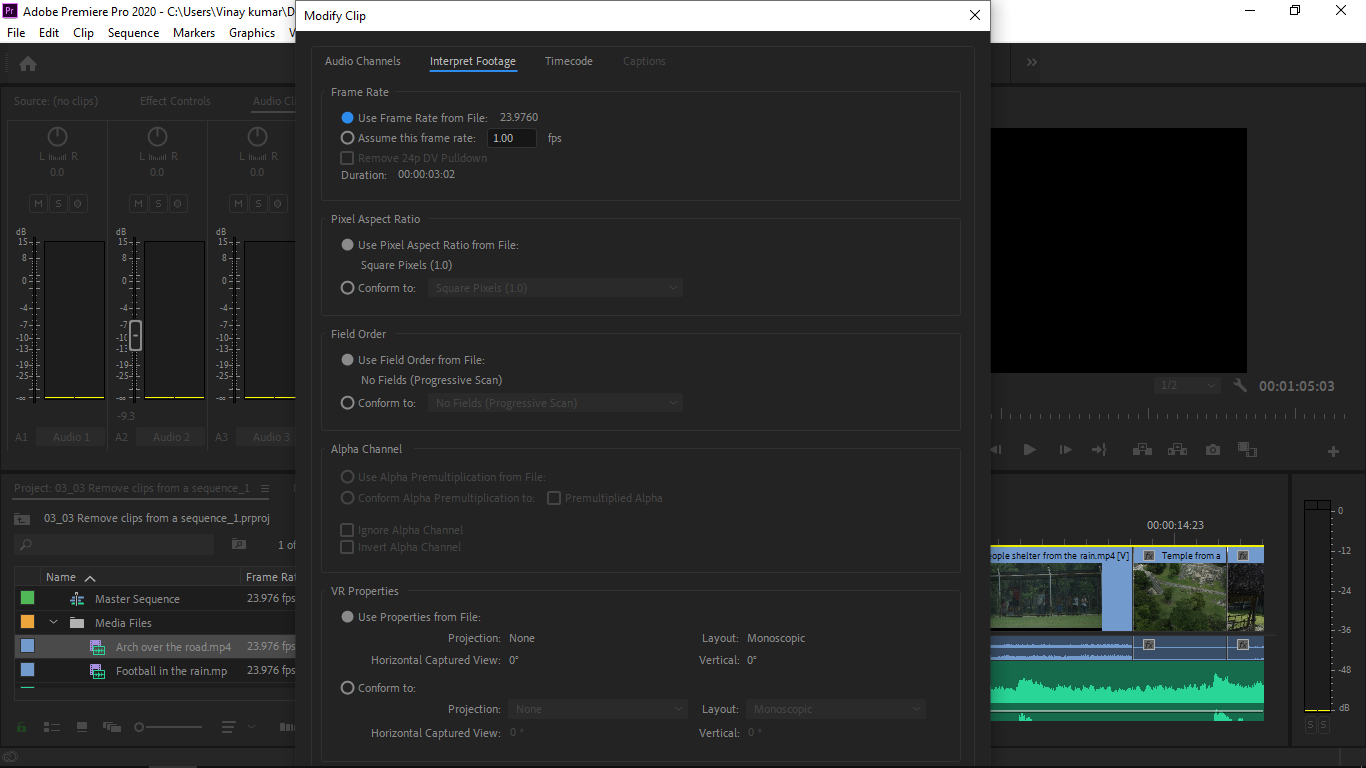The image size is (1366, 768).
Task: Open the Button Editor with the plus icon
Action: tap(1334, 449)
